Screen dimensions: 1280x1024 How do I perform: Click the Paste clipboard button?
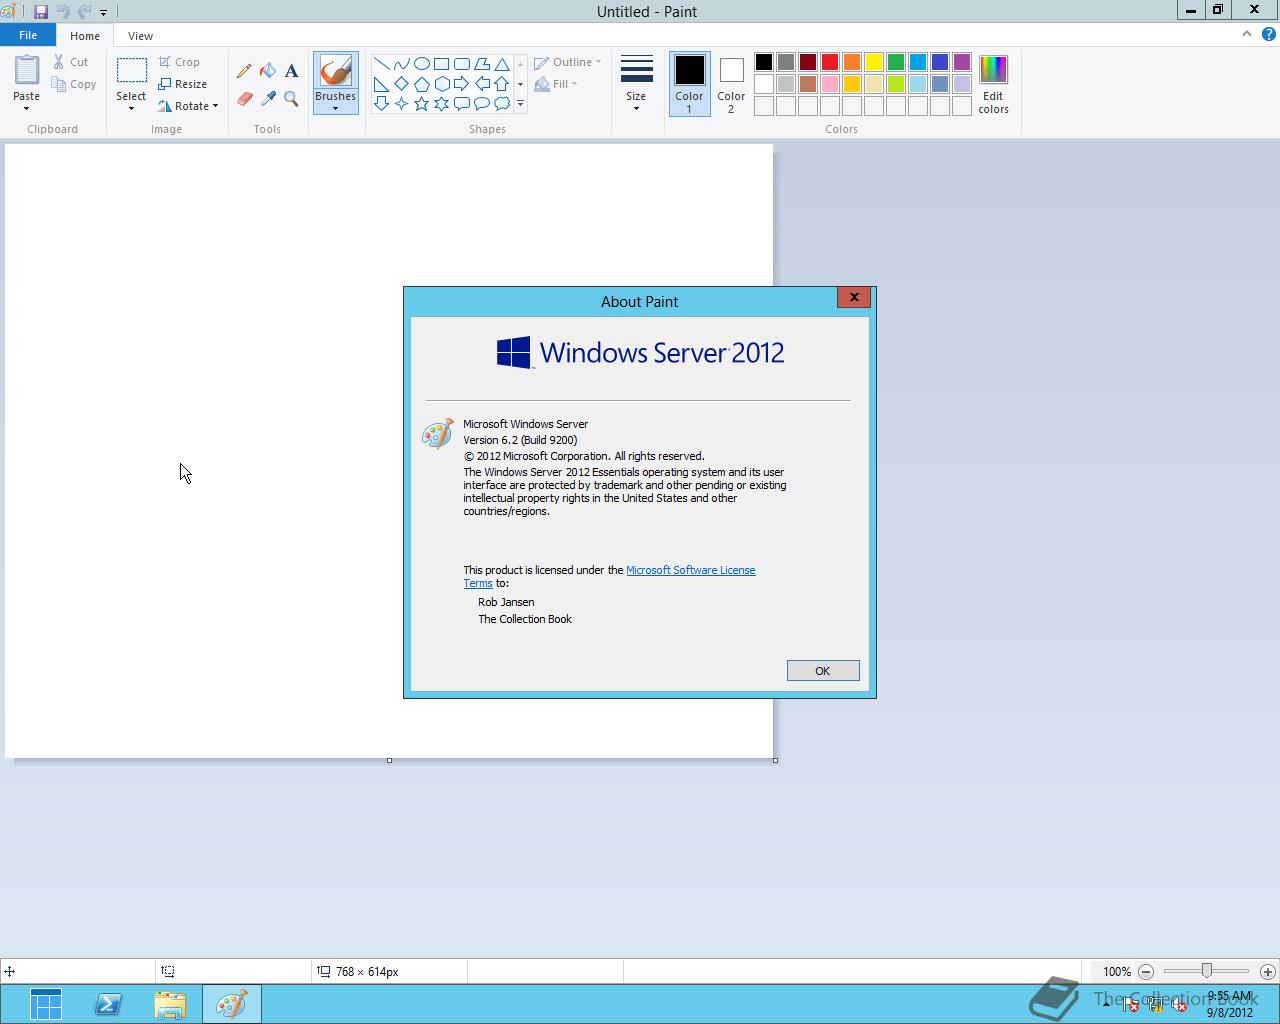tap(27, 71)
